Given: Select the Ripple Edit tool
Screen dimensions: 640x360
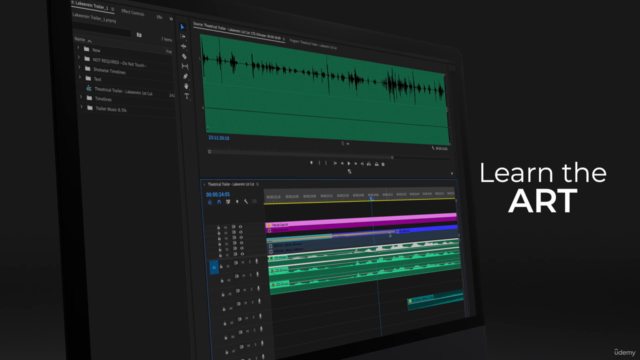Looking at the screenshot, I should (184, 46).
